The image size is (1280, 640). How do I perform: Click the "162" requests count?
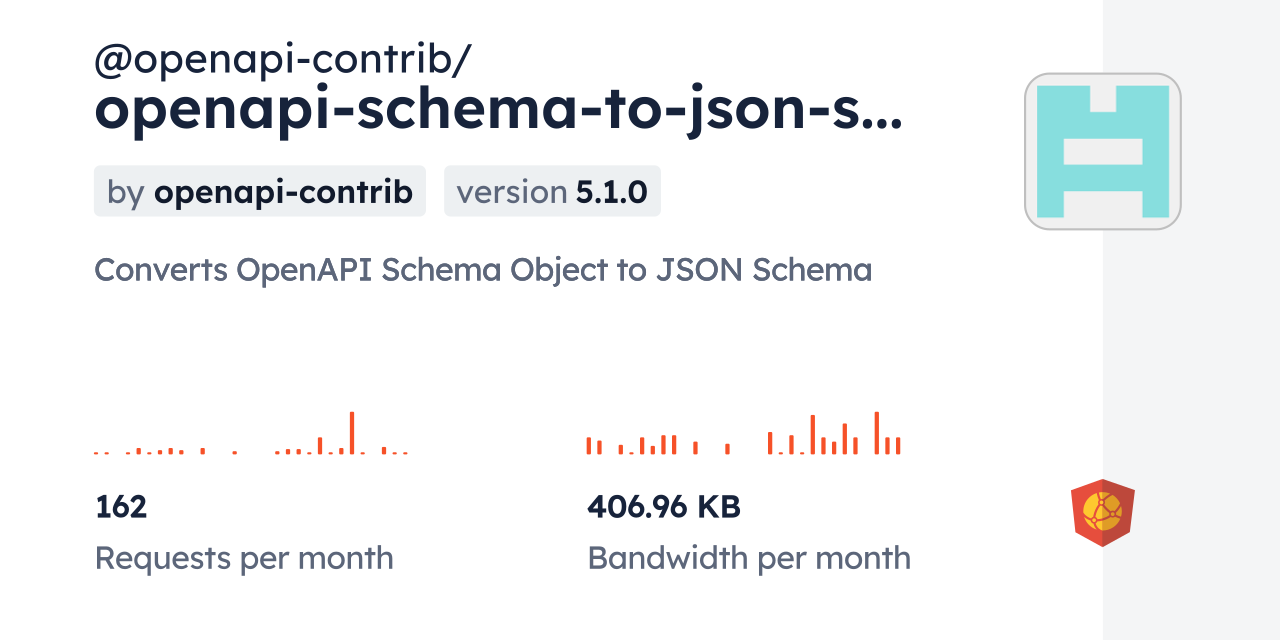point(121,507)
